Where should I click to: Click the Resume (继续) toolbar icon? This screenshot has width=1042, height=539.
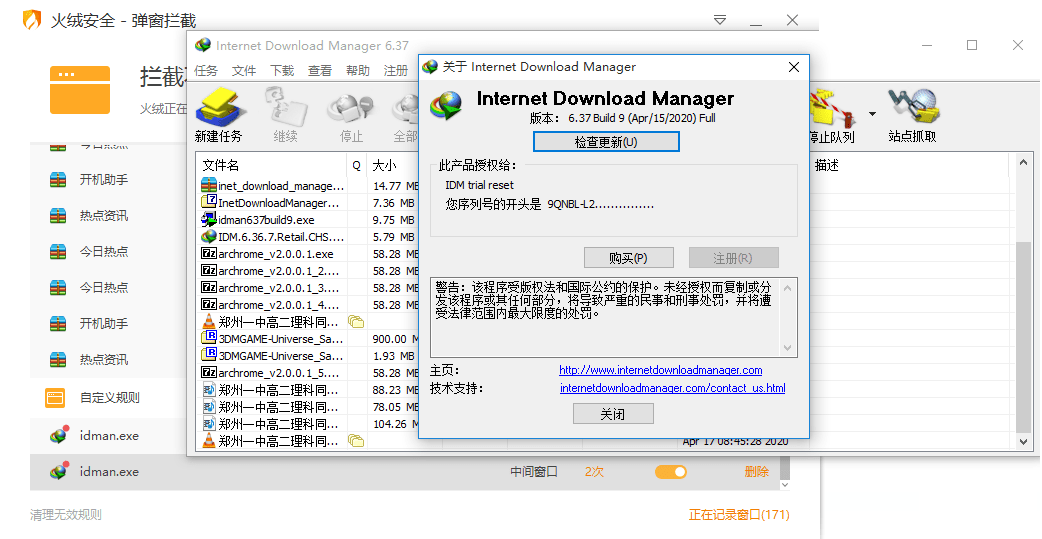pyautogui.click(x=285, y=116)
